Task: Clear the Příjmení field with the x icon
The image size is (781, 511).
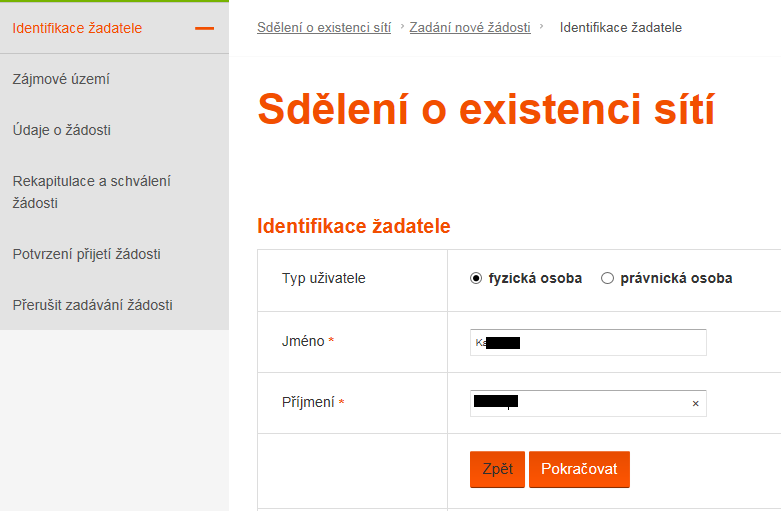Action: point(695,404)
